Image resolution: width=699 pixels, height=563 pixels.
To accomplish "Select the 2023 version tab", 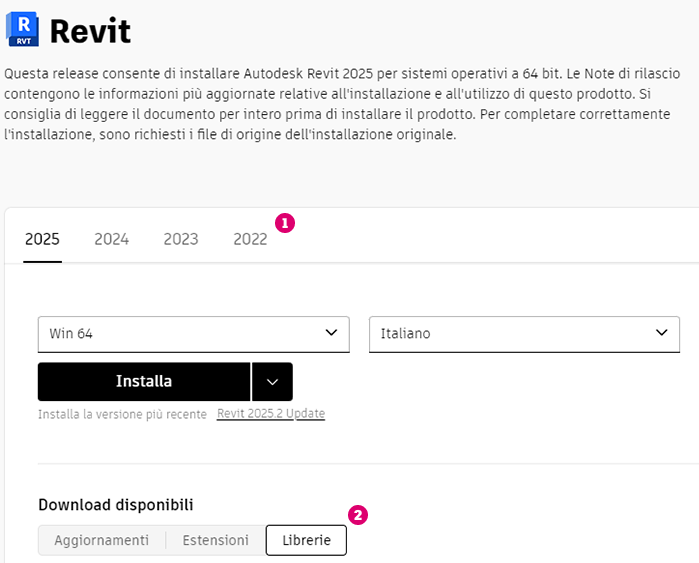I will pos(181,239).
